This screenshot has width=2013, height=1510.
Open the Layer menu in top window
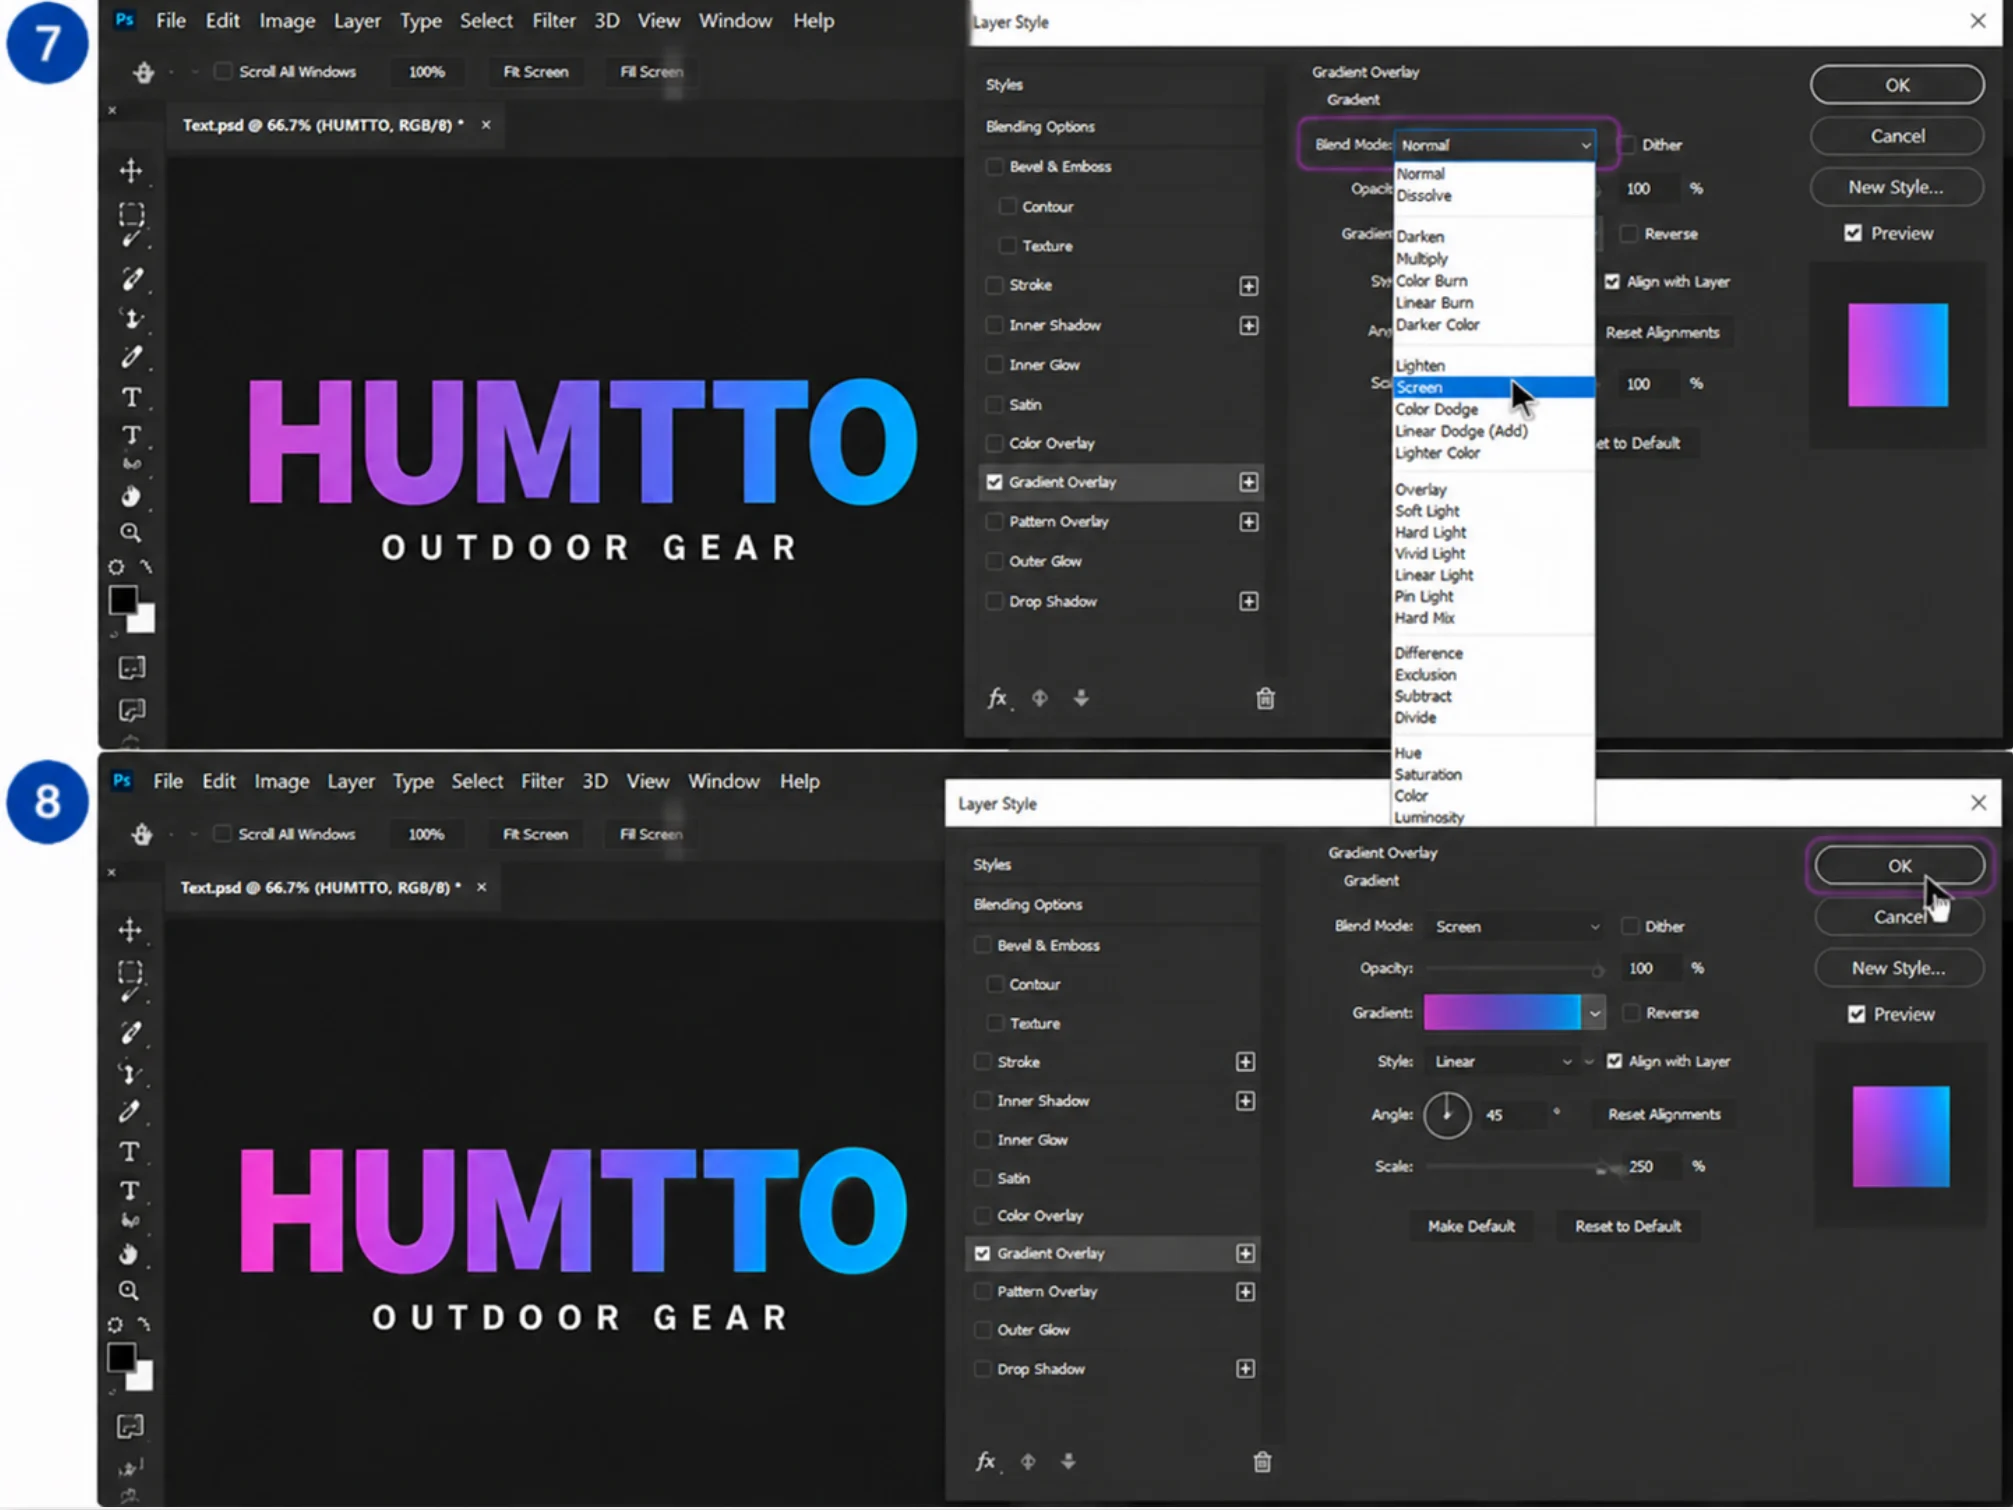tap(357, 21)
